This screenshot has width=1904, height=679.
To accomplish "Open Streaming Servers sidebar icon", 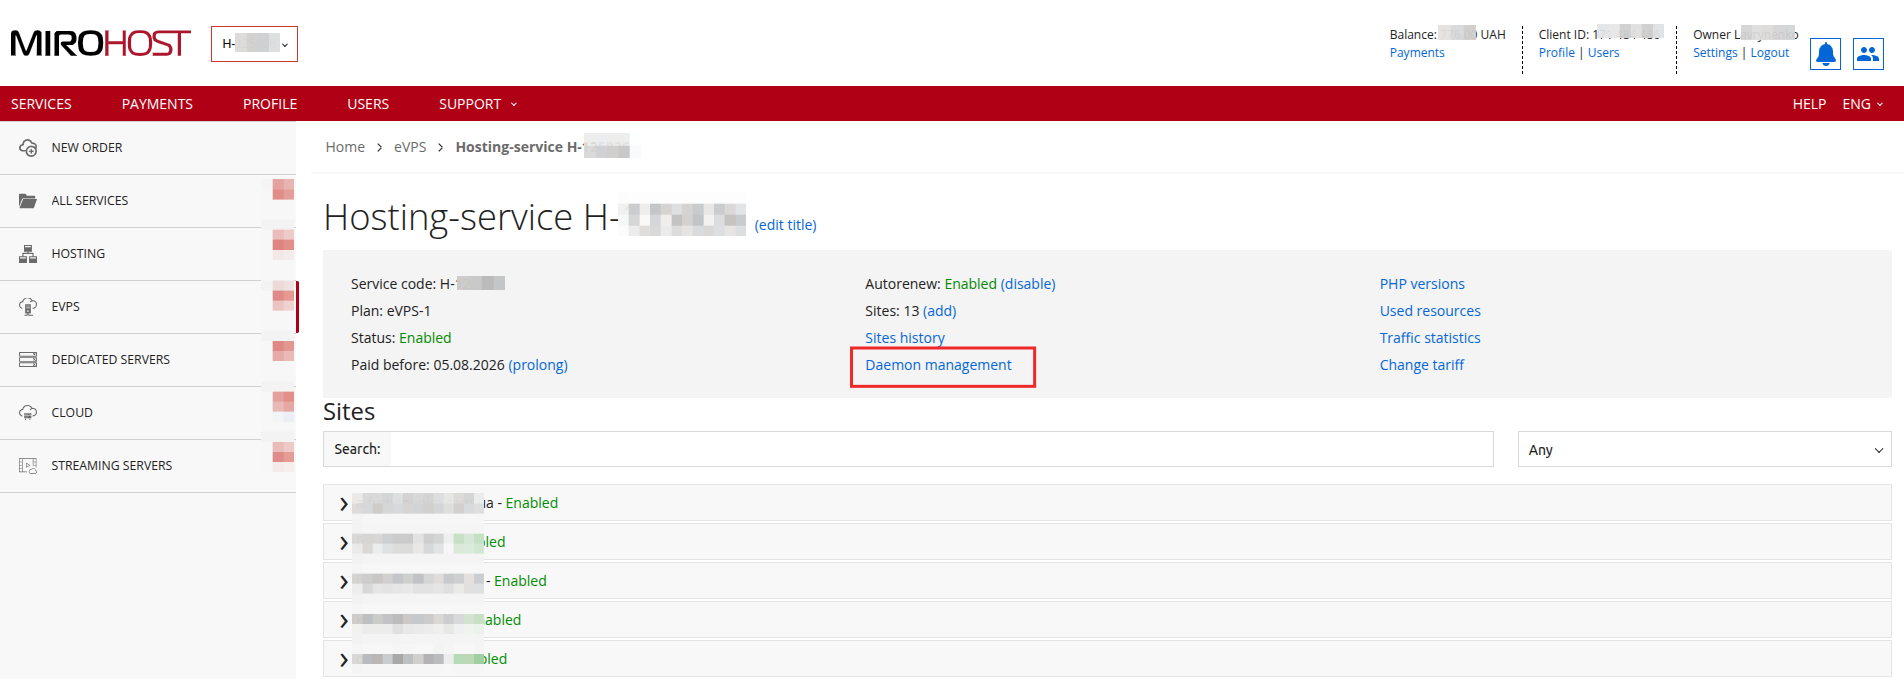I will click(28, 466).
